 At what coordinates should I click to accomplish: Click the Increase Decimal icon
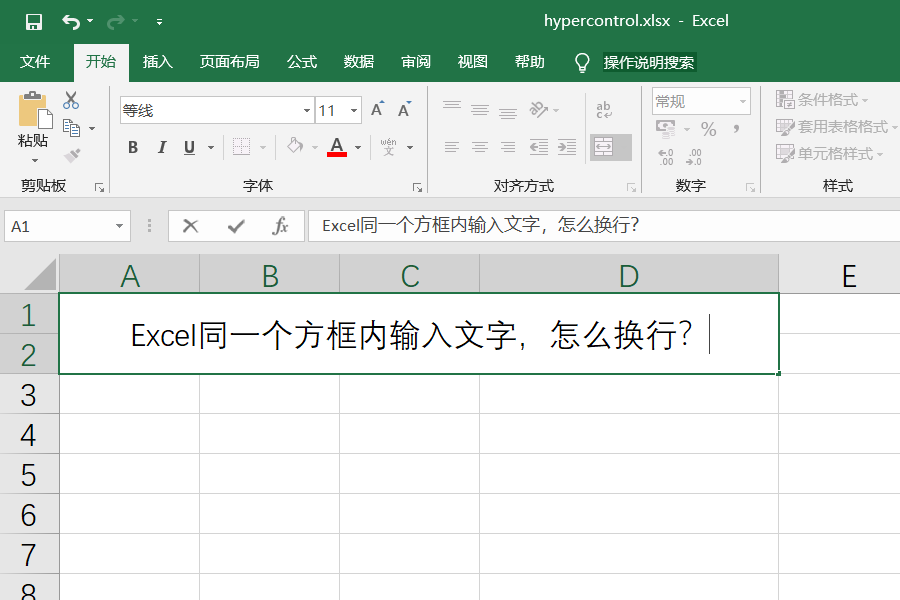666,157
